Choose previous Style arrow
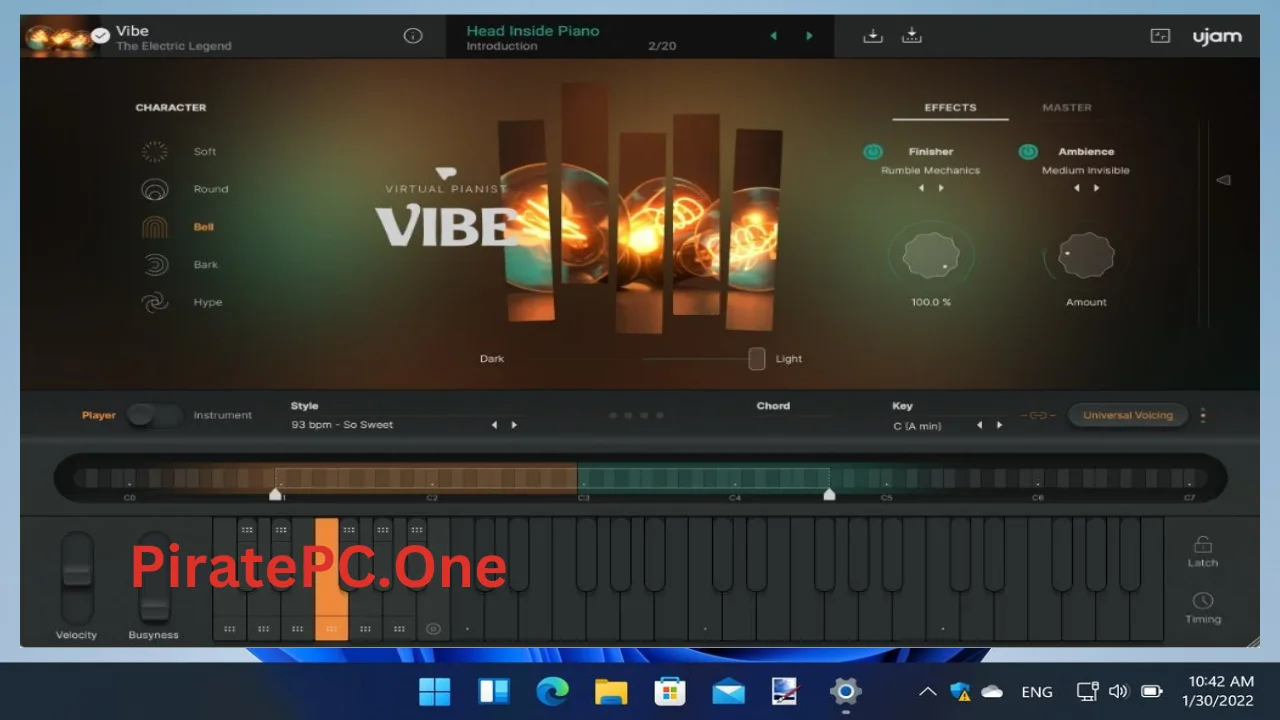Viewport: 1280px width, 720px height. pos(494,425)
